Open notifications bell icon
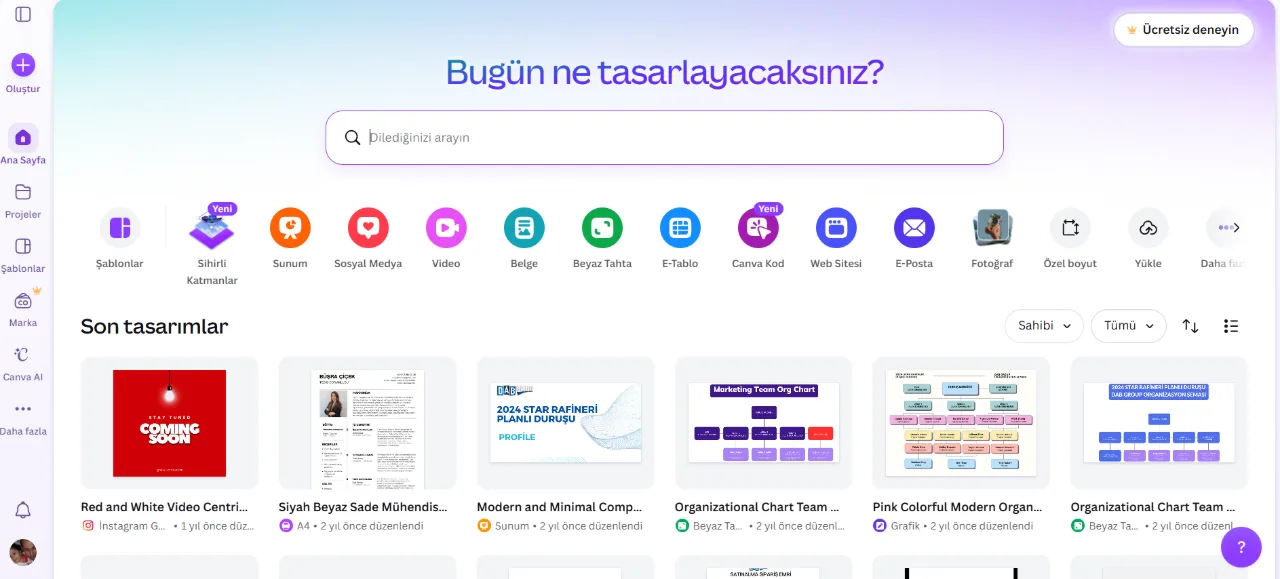 [23, 511]
